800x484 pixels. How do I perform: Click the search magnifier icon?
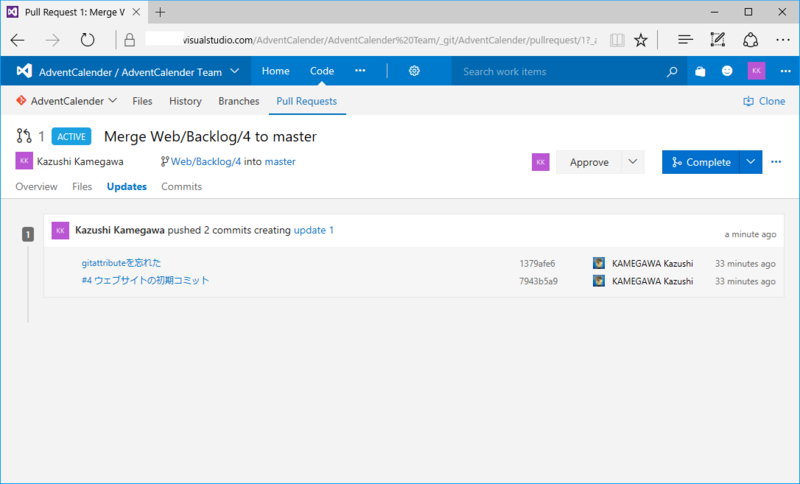pos(672,71)
